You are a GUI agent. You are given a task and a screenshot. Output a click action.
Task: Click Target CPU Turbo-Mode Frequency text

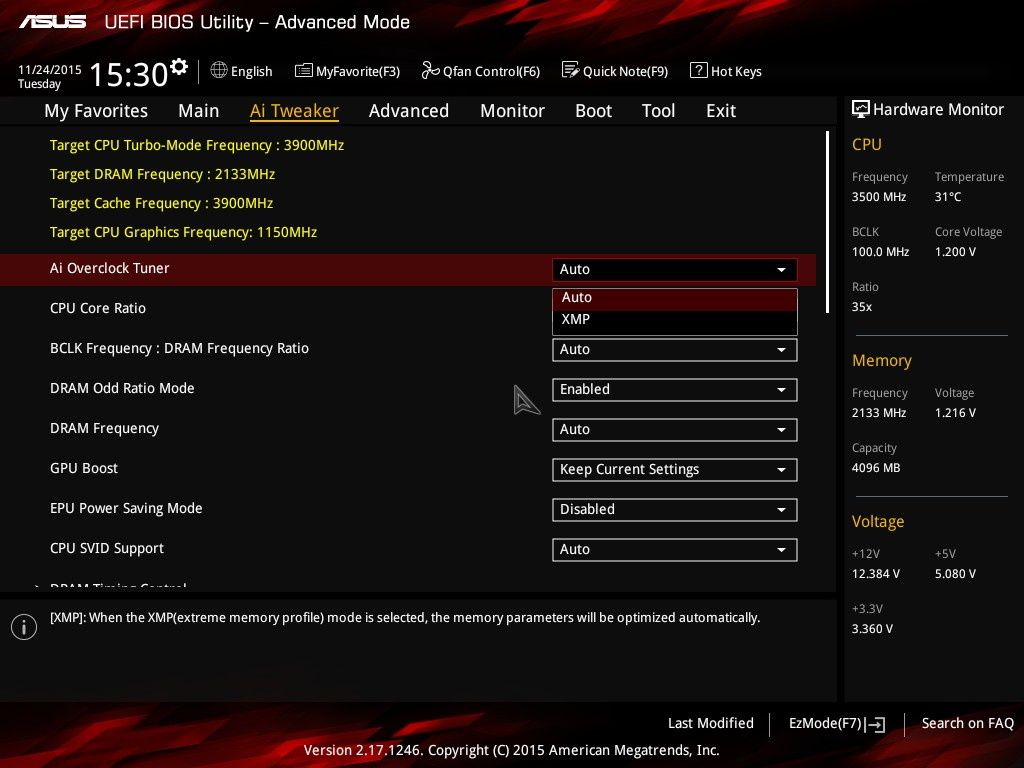(x=197, y=146)
